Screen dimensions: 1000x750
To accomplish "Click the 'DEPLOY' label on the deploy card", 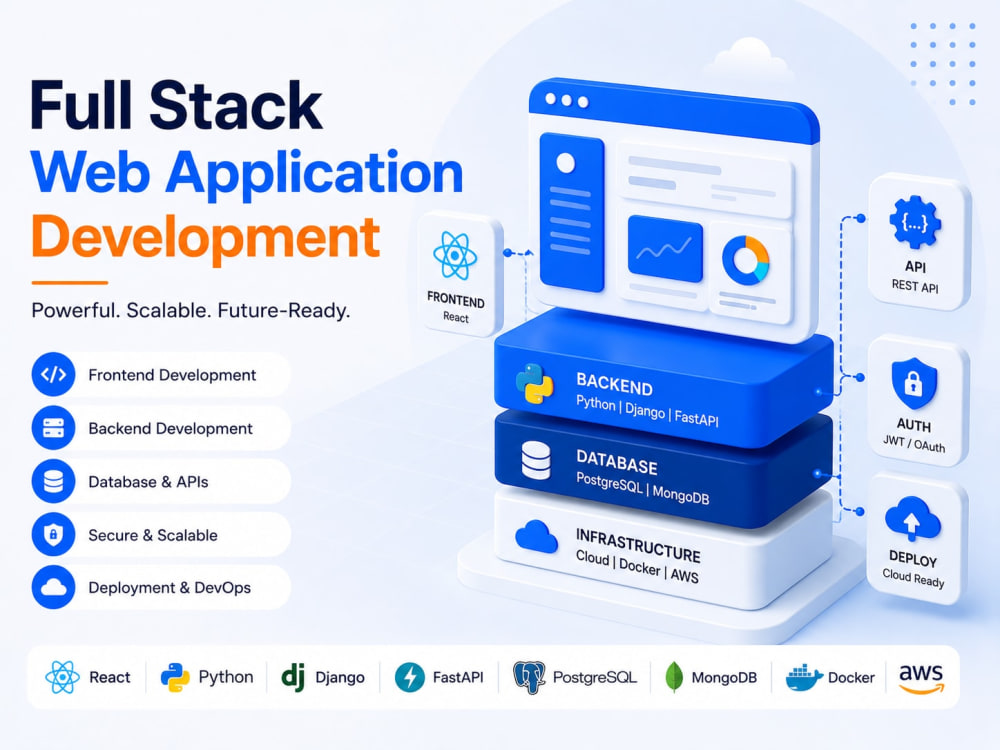I will tap(913, 559).
